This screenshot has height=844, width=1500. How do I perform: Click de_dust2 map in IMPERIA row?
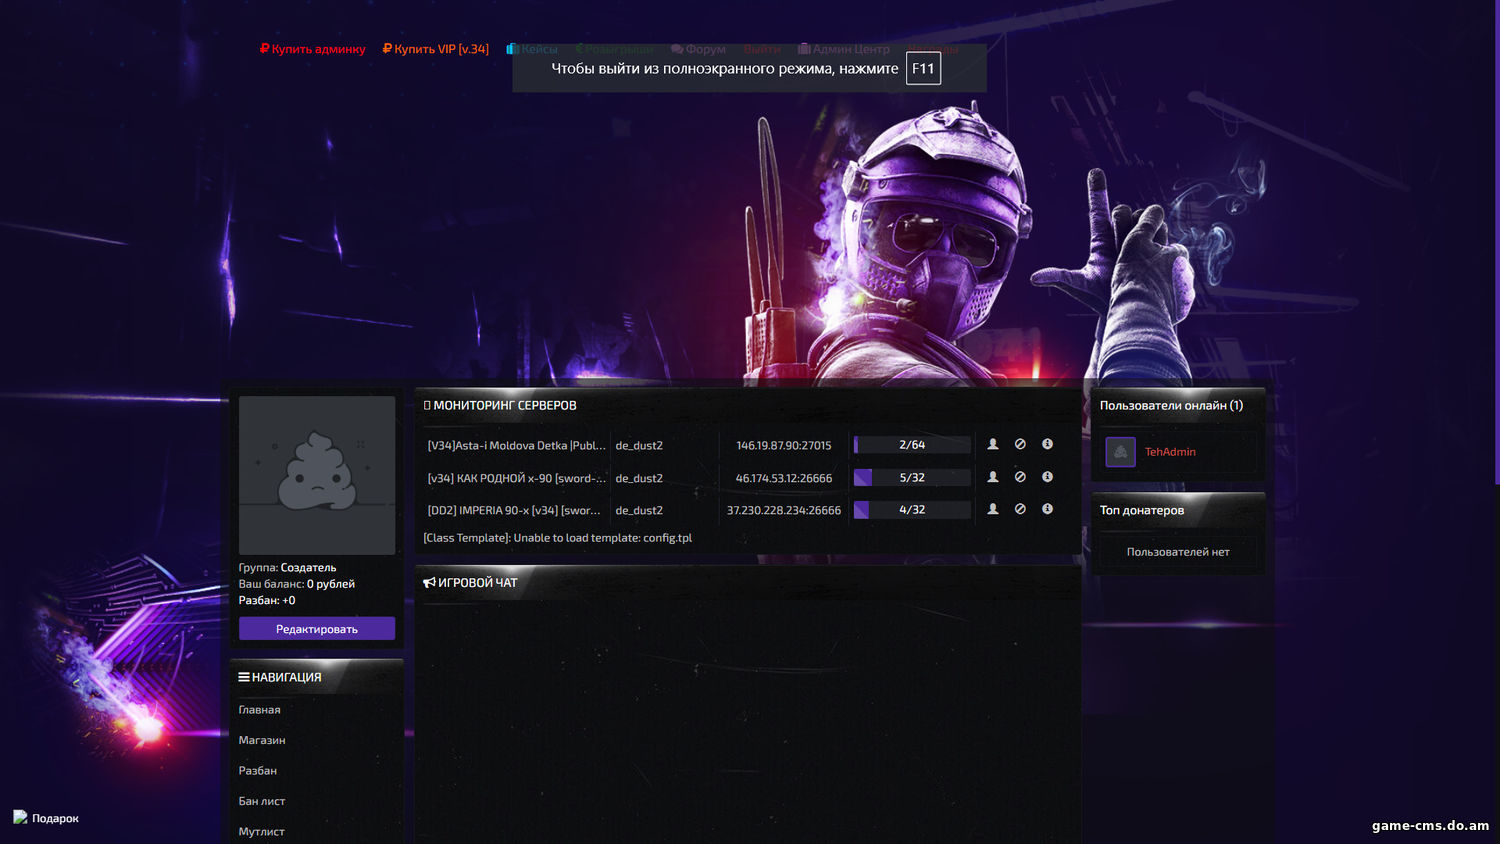[639, 510]
